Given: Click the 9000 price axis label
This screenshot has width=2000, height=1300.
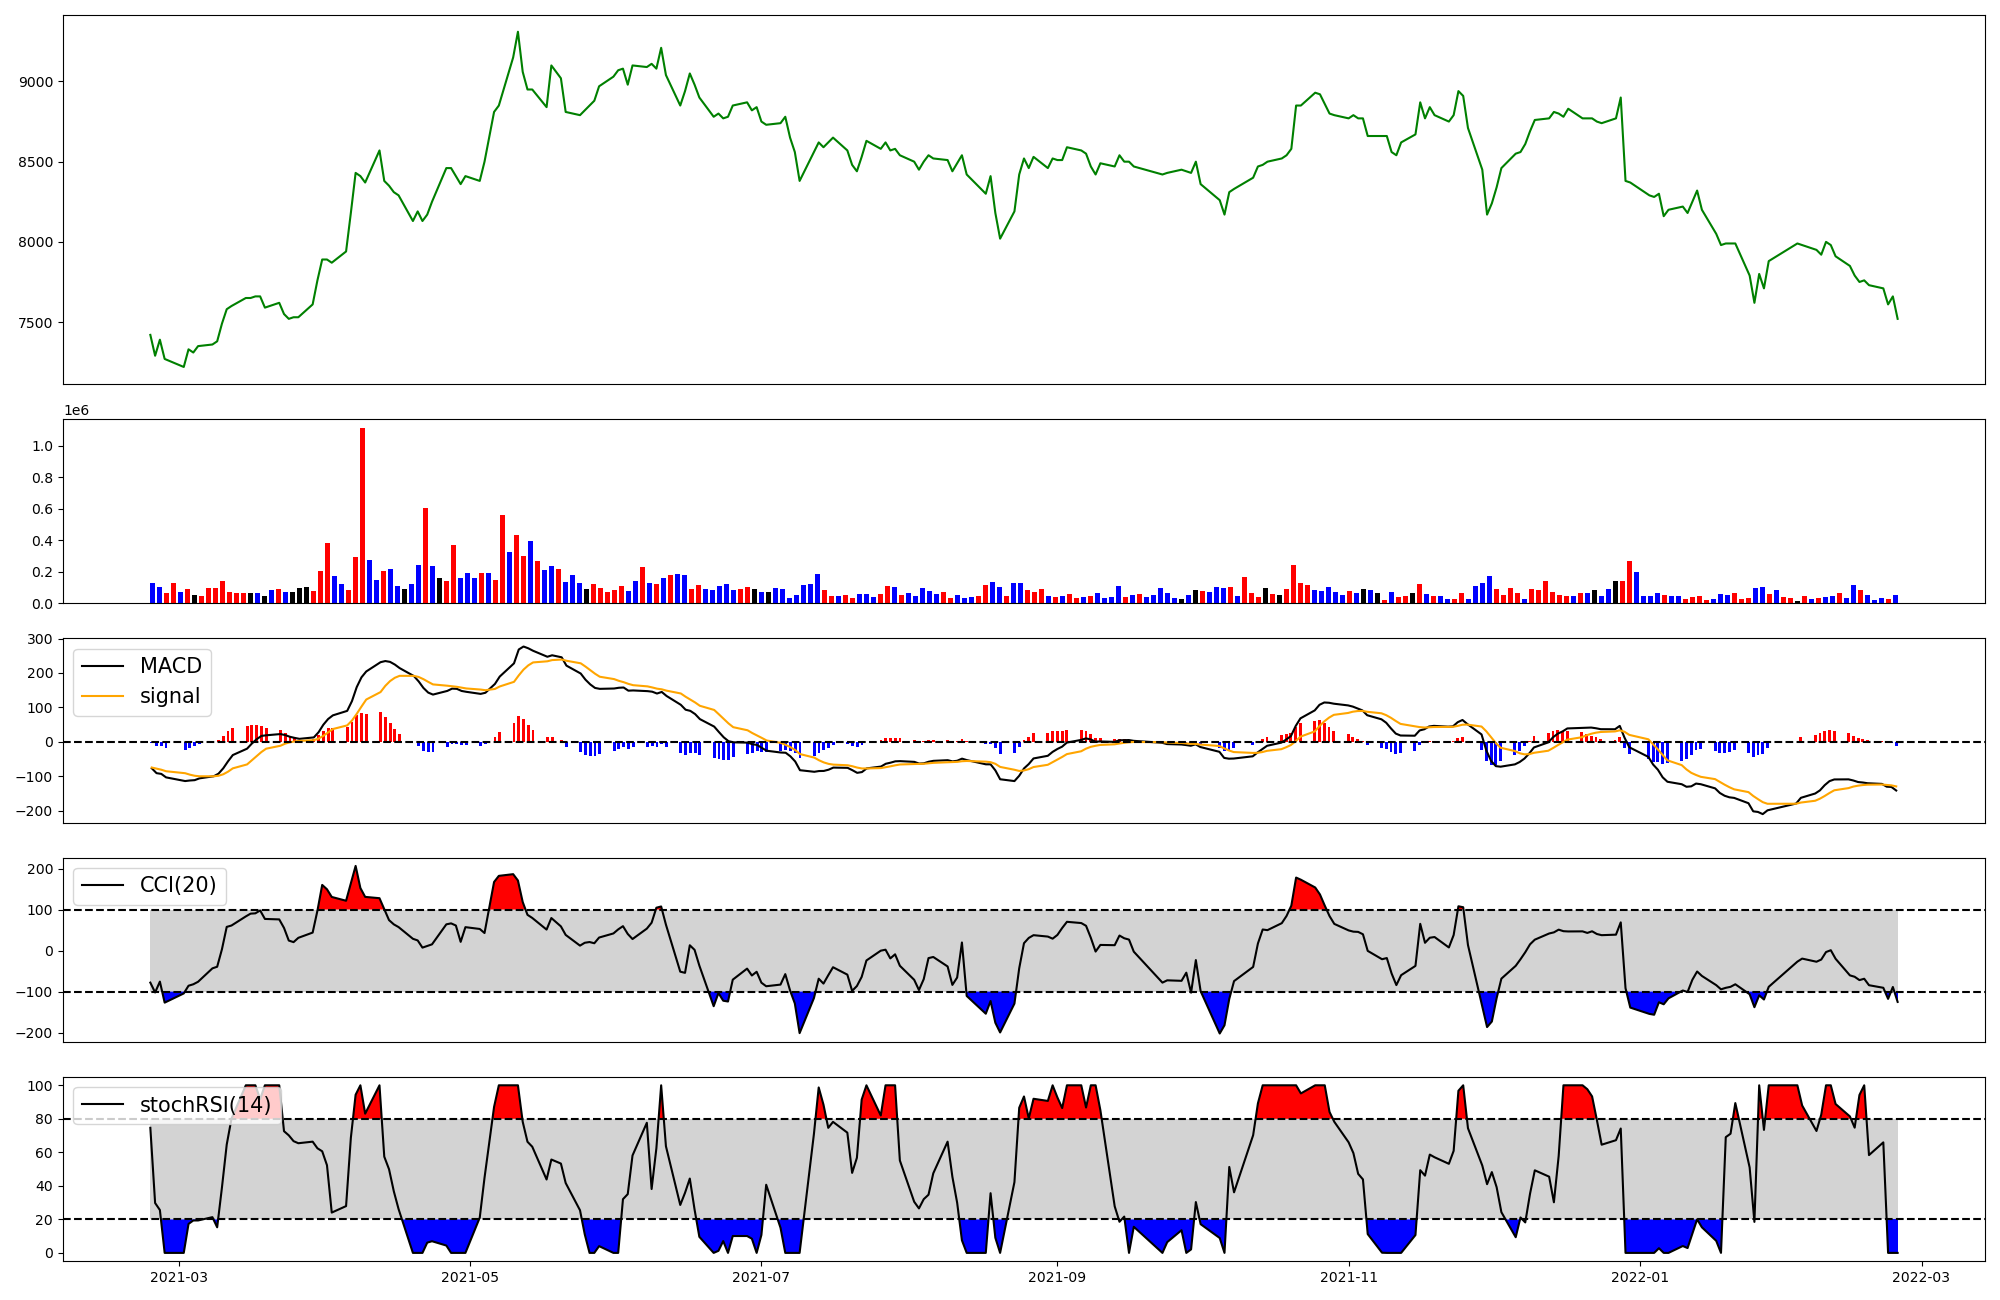Looking at the screenshot, I should (36, 82).
